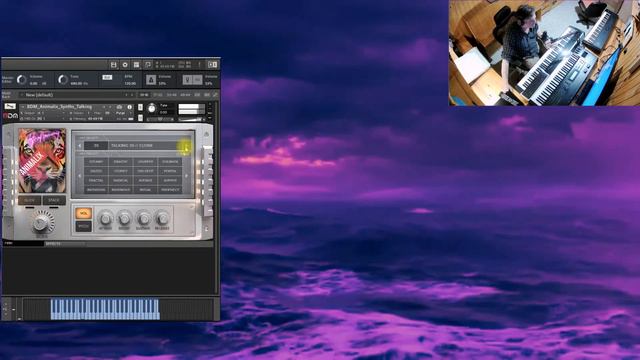640x360 pixels.
Task: Advance to next preset with right arrow
Action: tap(185, 146)
